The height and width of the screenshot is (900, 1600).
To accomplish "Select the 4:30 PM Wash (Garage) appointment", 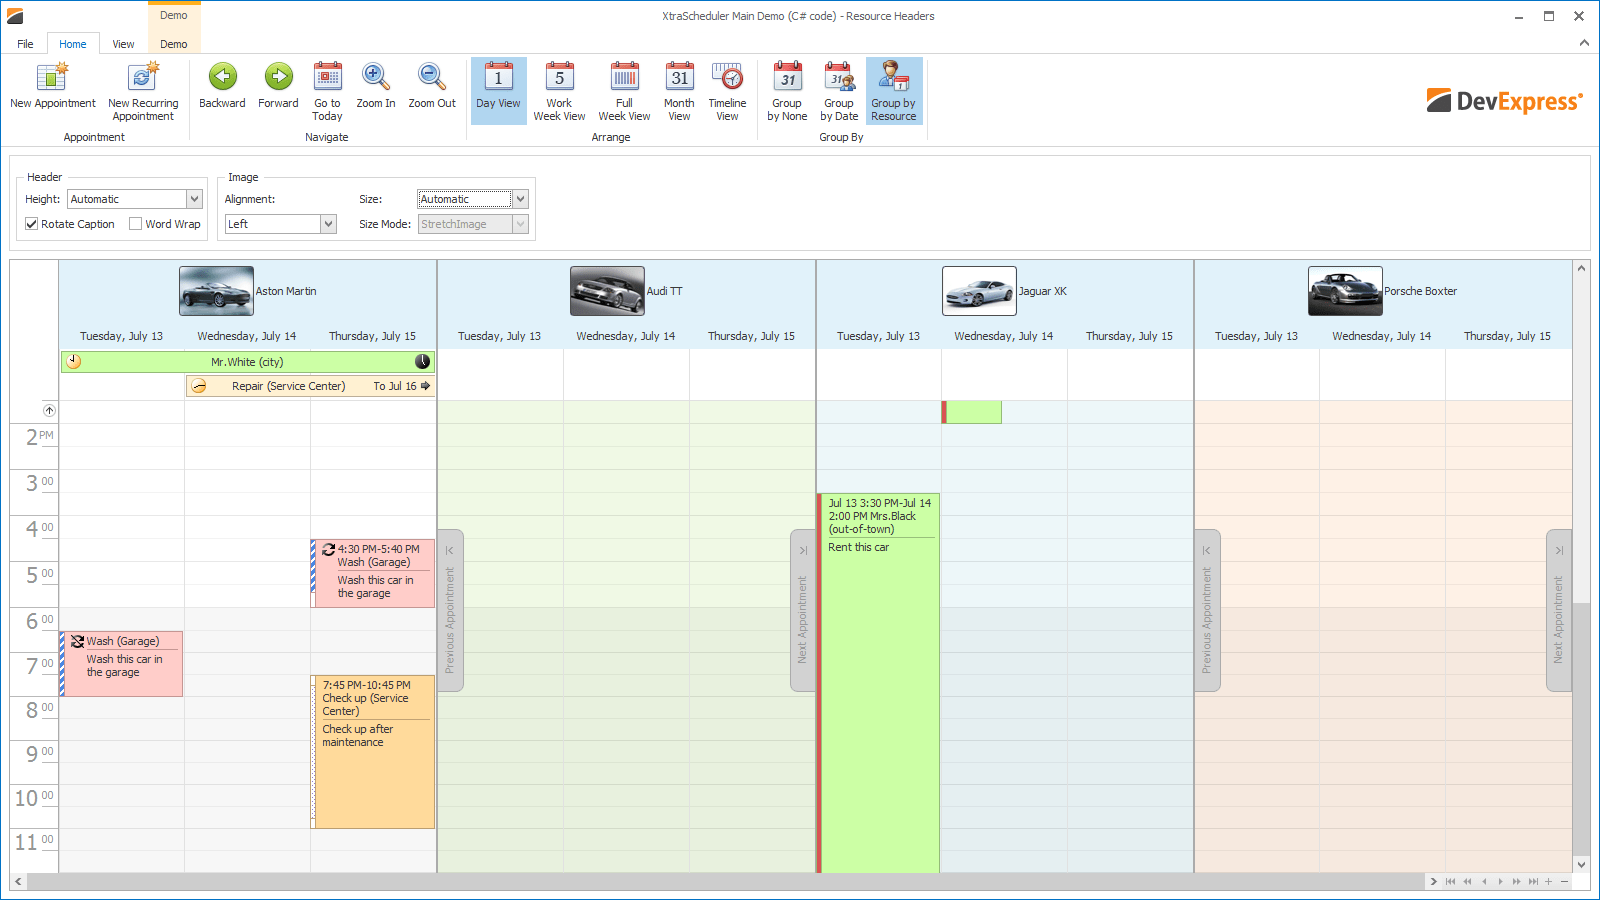I will click(373, 574).
